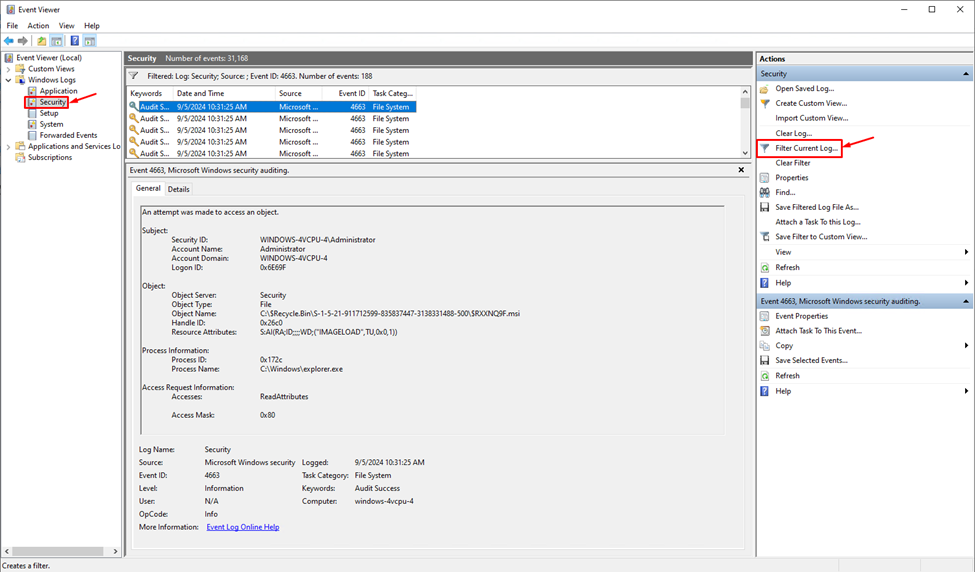The image size is (975, 572).
Task: Click Clear Log action
Action: click(793, 133)
